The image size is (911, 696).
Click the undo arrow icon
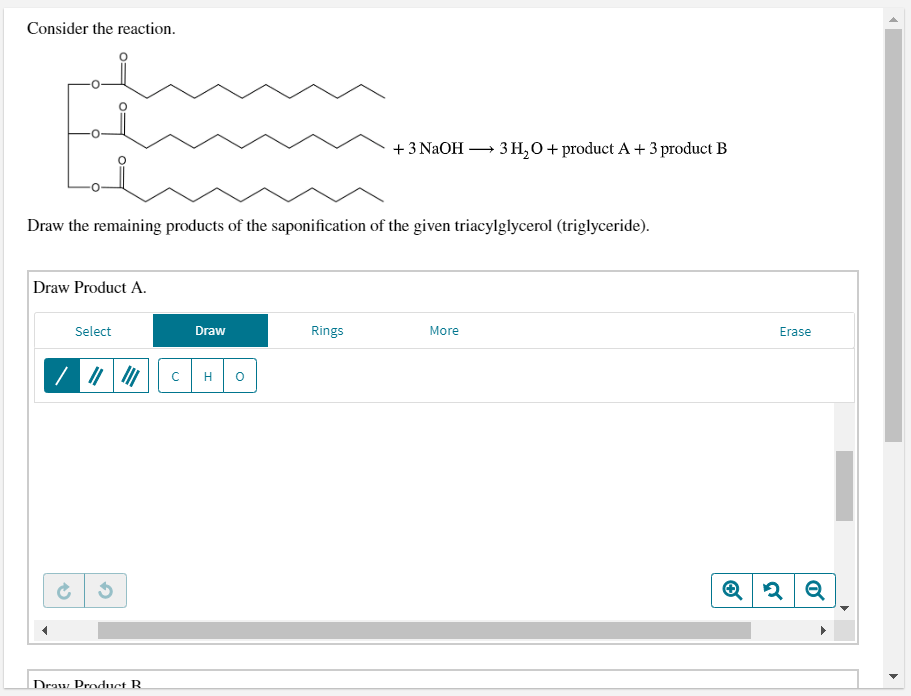click(104, 590)
